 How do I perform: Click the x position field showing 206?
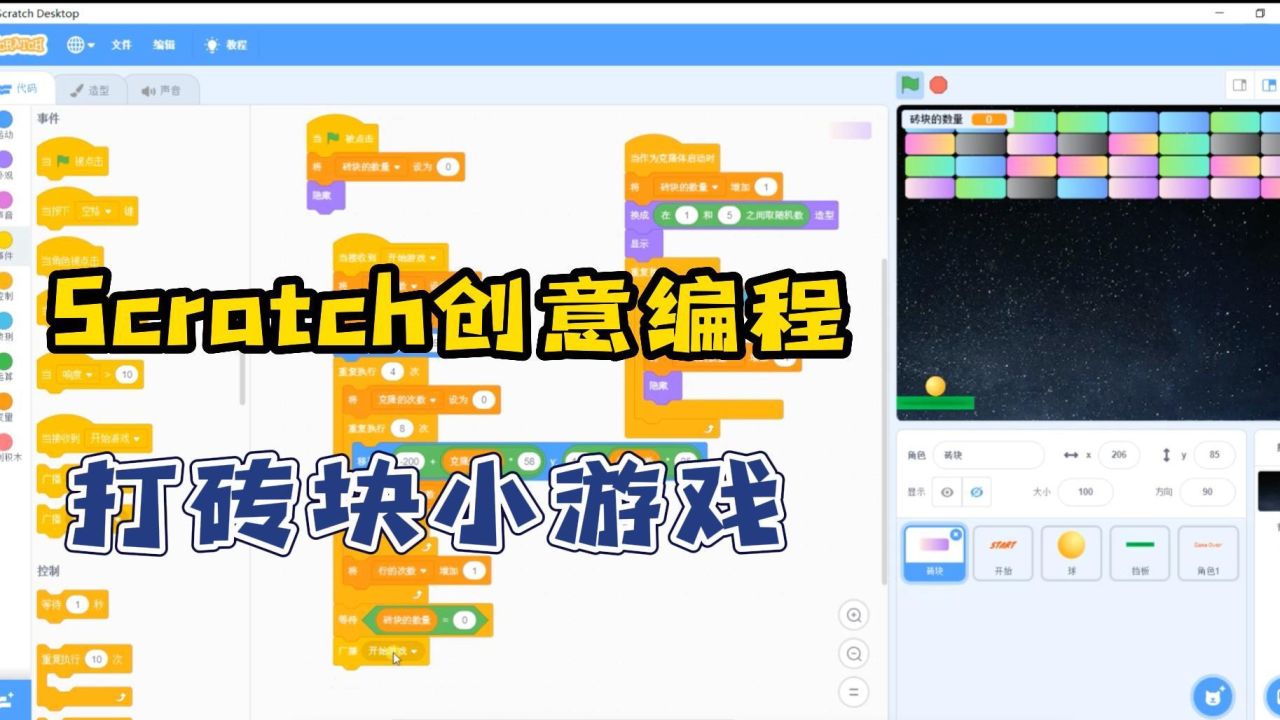(1118, 455)
